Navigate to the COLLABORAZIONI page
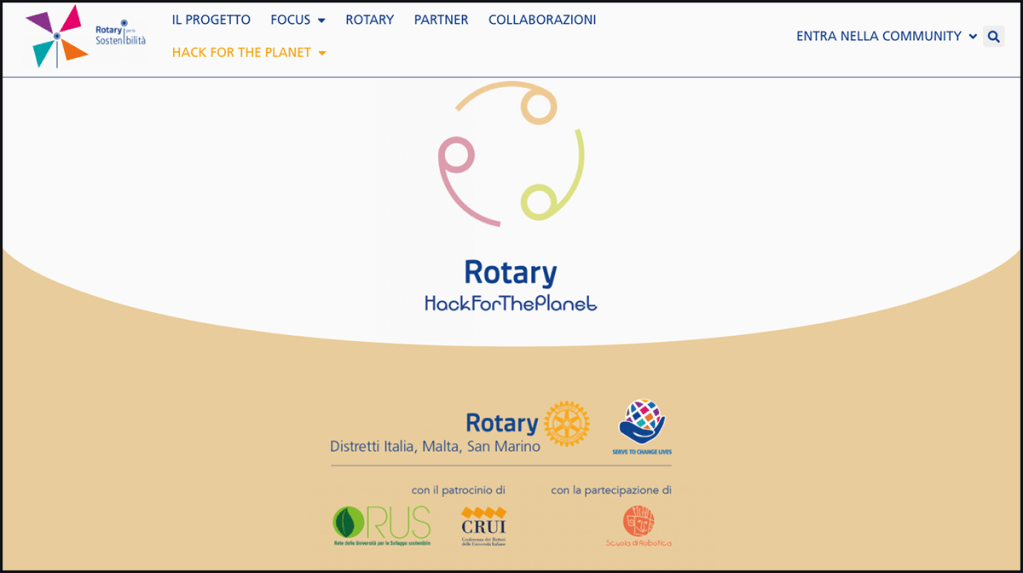This screenshot has height=573, width=1023. point(542,20)
